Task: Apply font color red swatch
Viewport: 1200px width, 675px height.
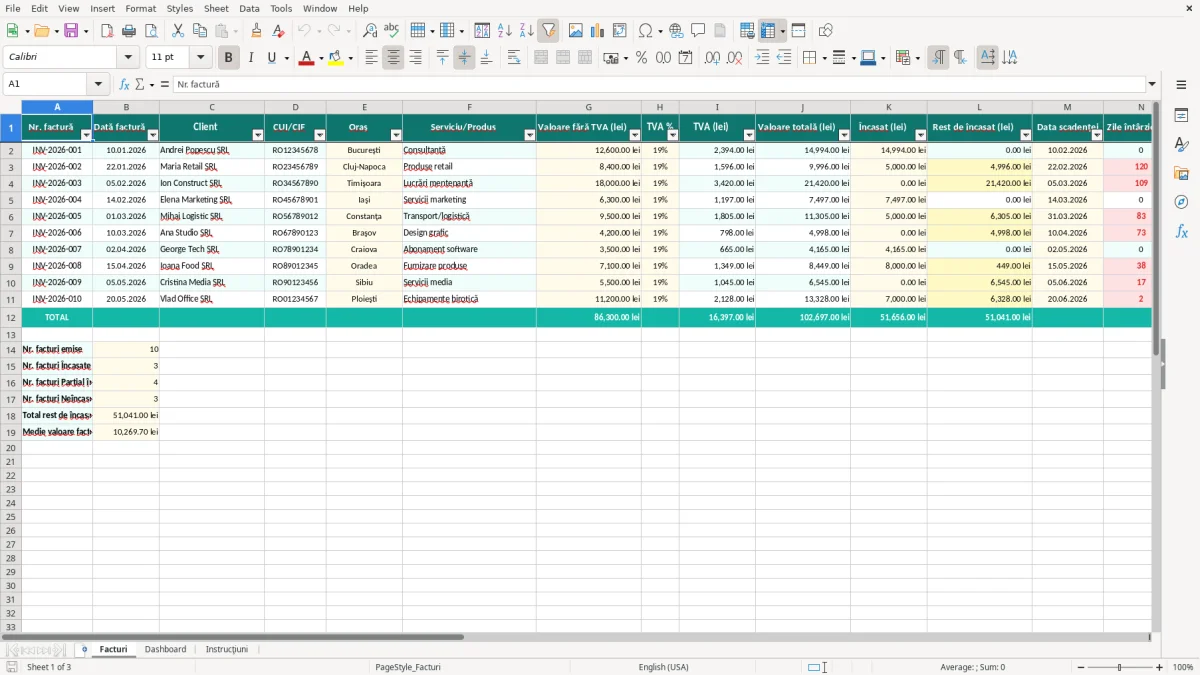Action: (306, 58)
